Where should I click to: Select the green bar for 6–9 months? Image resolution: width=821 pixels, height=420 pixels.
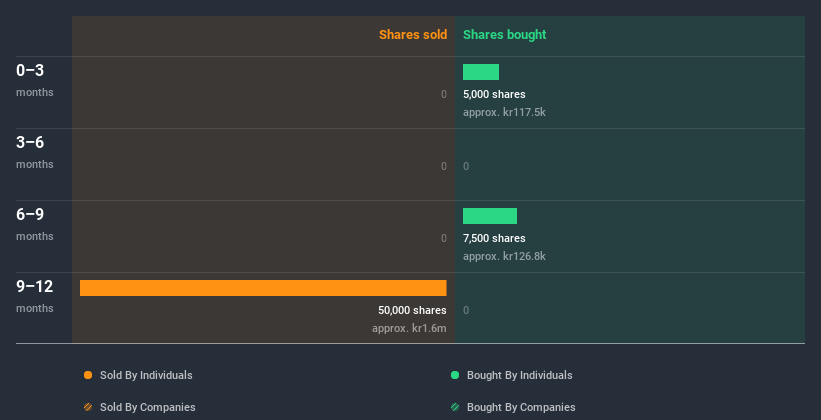490,216
